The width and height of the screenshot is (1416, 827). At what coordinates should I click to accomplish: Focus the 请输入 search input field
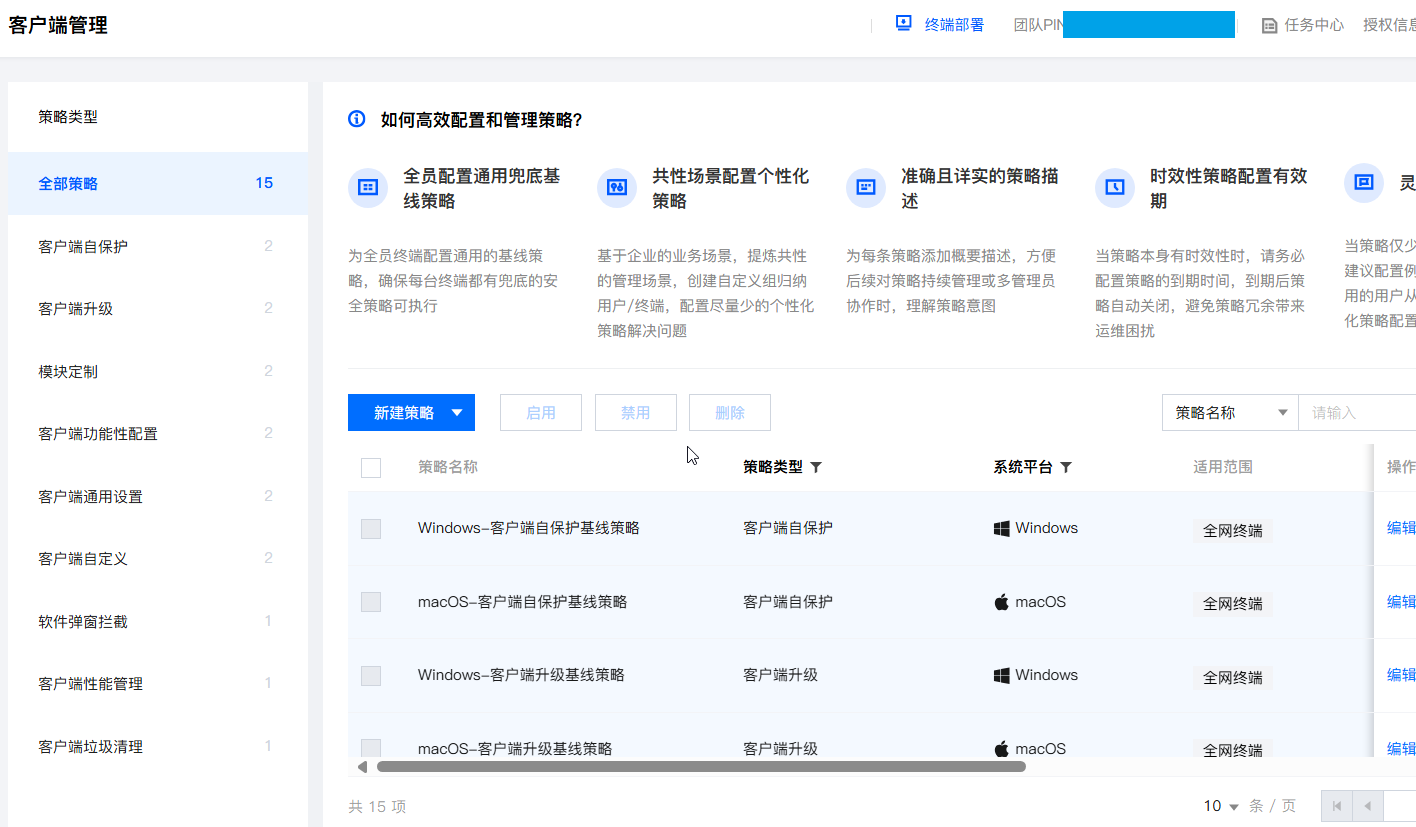click(x=1357, y=413)
